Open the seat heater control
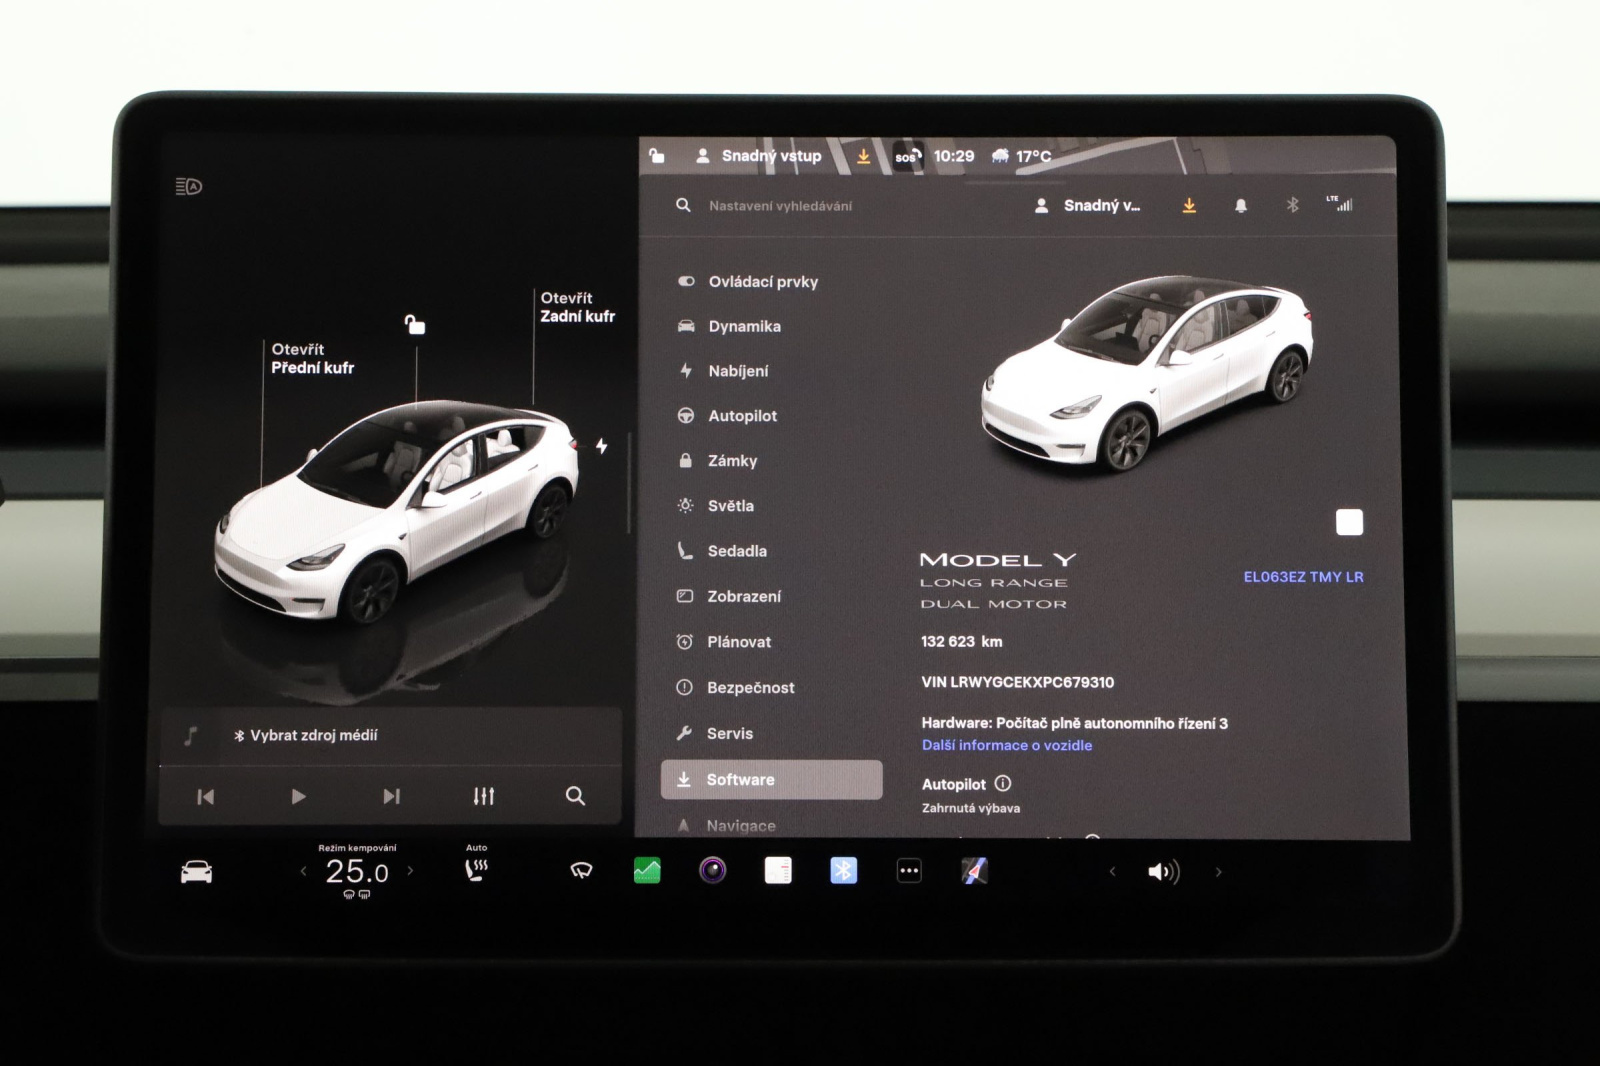The image size is (1600, 1066). pos(477,870)
